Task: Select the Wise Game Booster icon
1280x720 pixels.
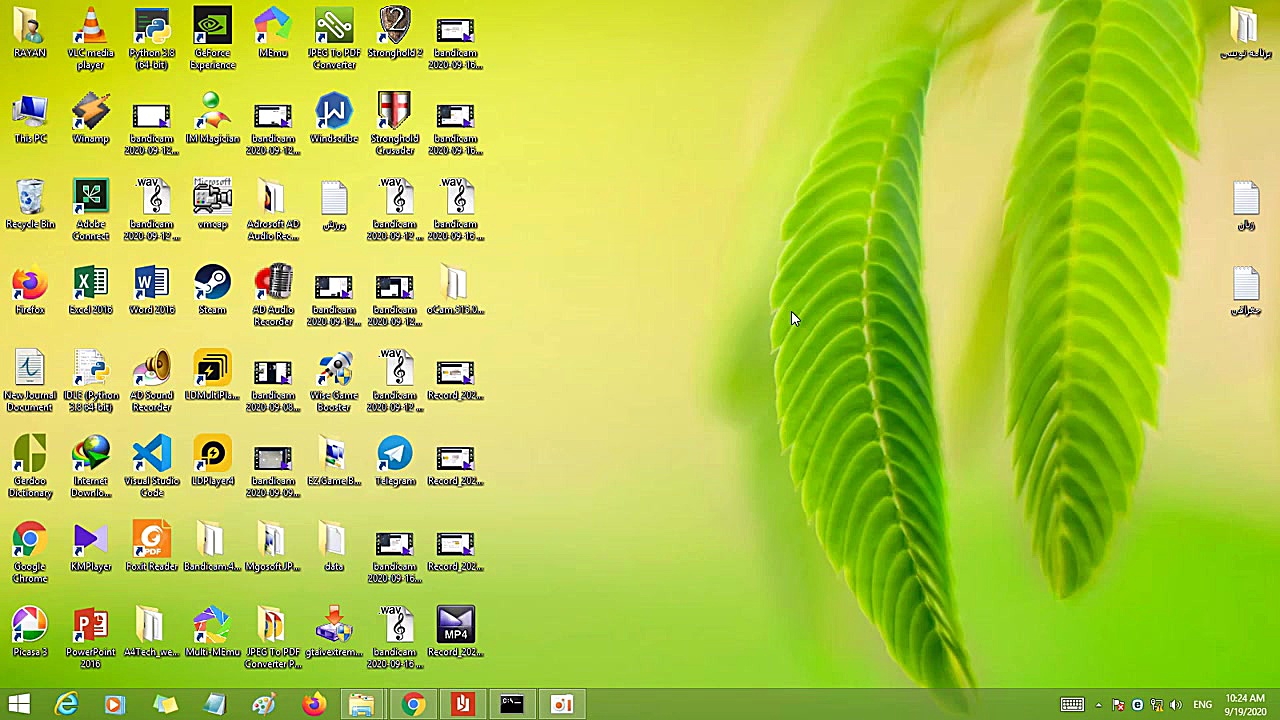Action: pyautogui.click(x=334, y=382)
